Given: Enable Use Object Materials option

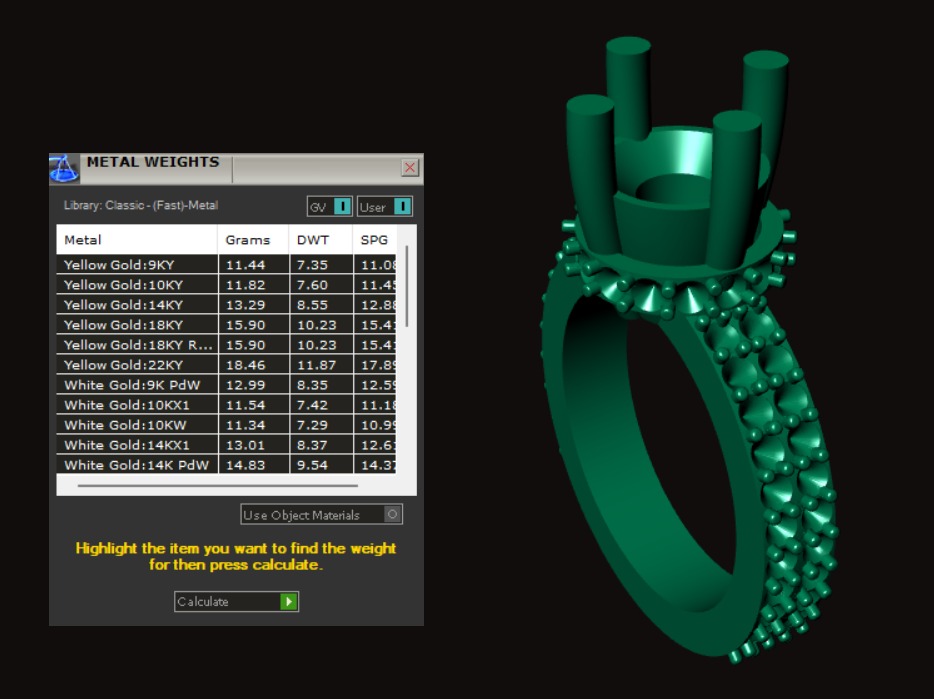Looking at the screenshot, I should point(393,515).
